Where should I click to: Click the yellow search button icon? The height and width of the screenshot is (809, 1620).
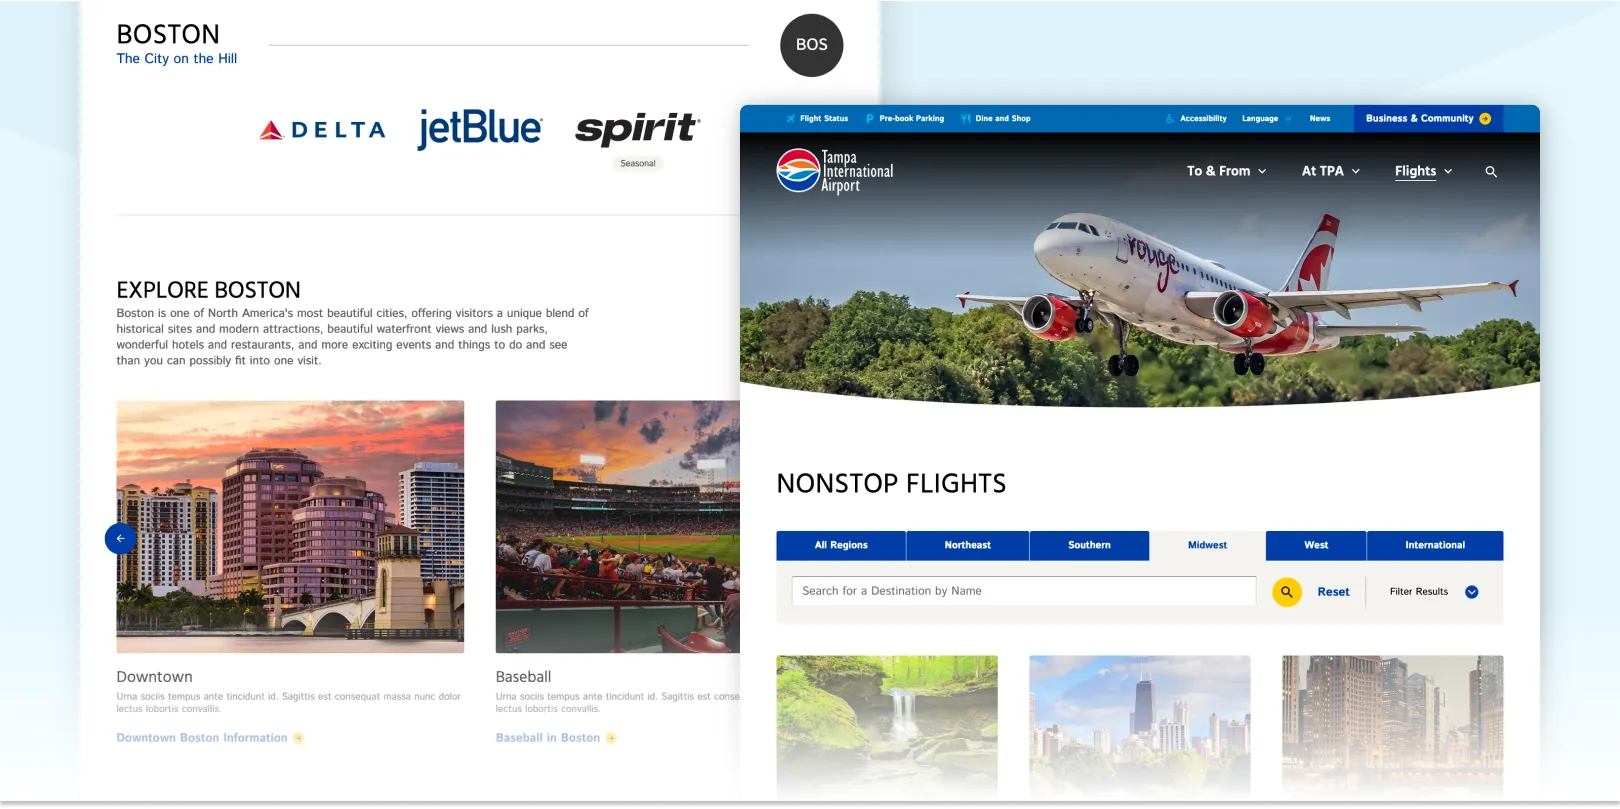pyautogui.click(x=1287, y=592)
